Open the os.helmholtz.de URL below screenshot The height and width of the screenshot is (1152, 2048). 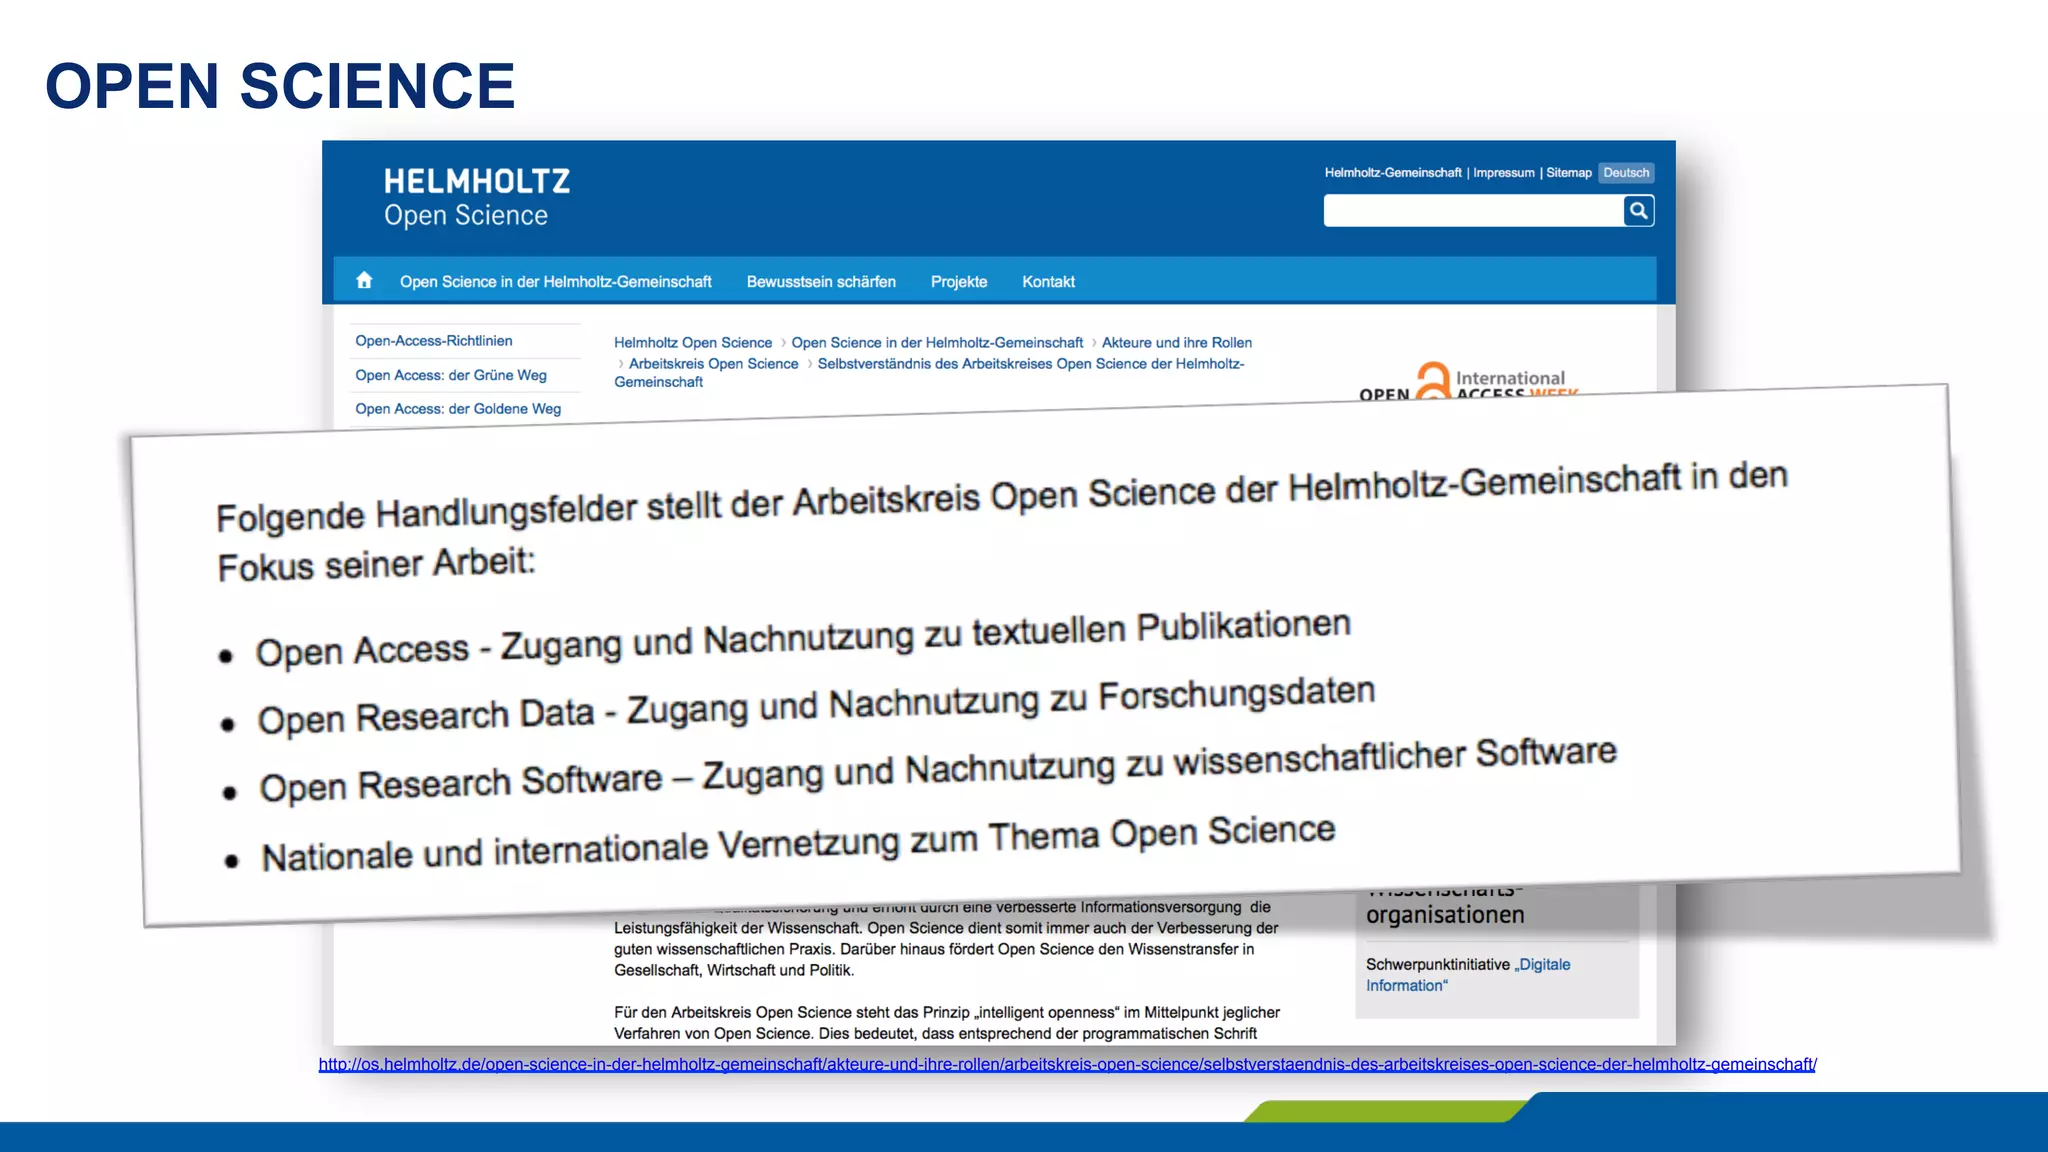click(1067, 1065)
